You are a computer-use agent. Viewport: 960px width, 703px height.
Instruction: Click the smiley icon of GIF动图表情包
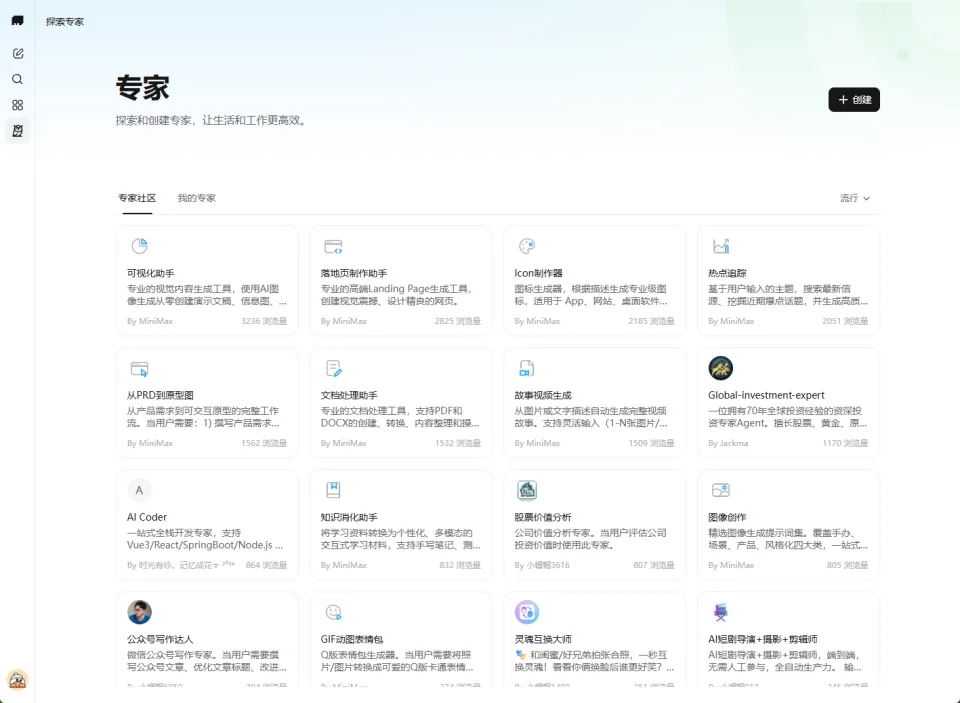(333, 612)
